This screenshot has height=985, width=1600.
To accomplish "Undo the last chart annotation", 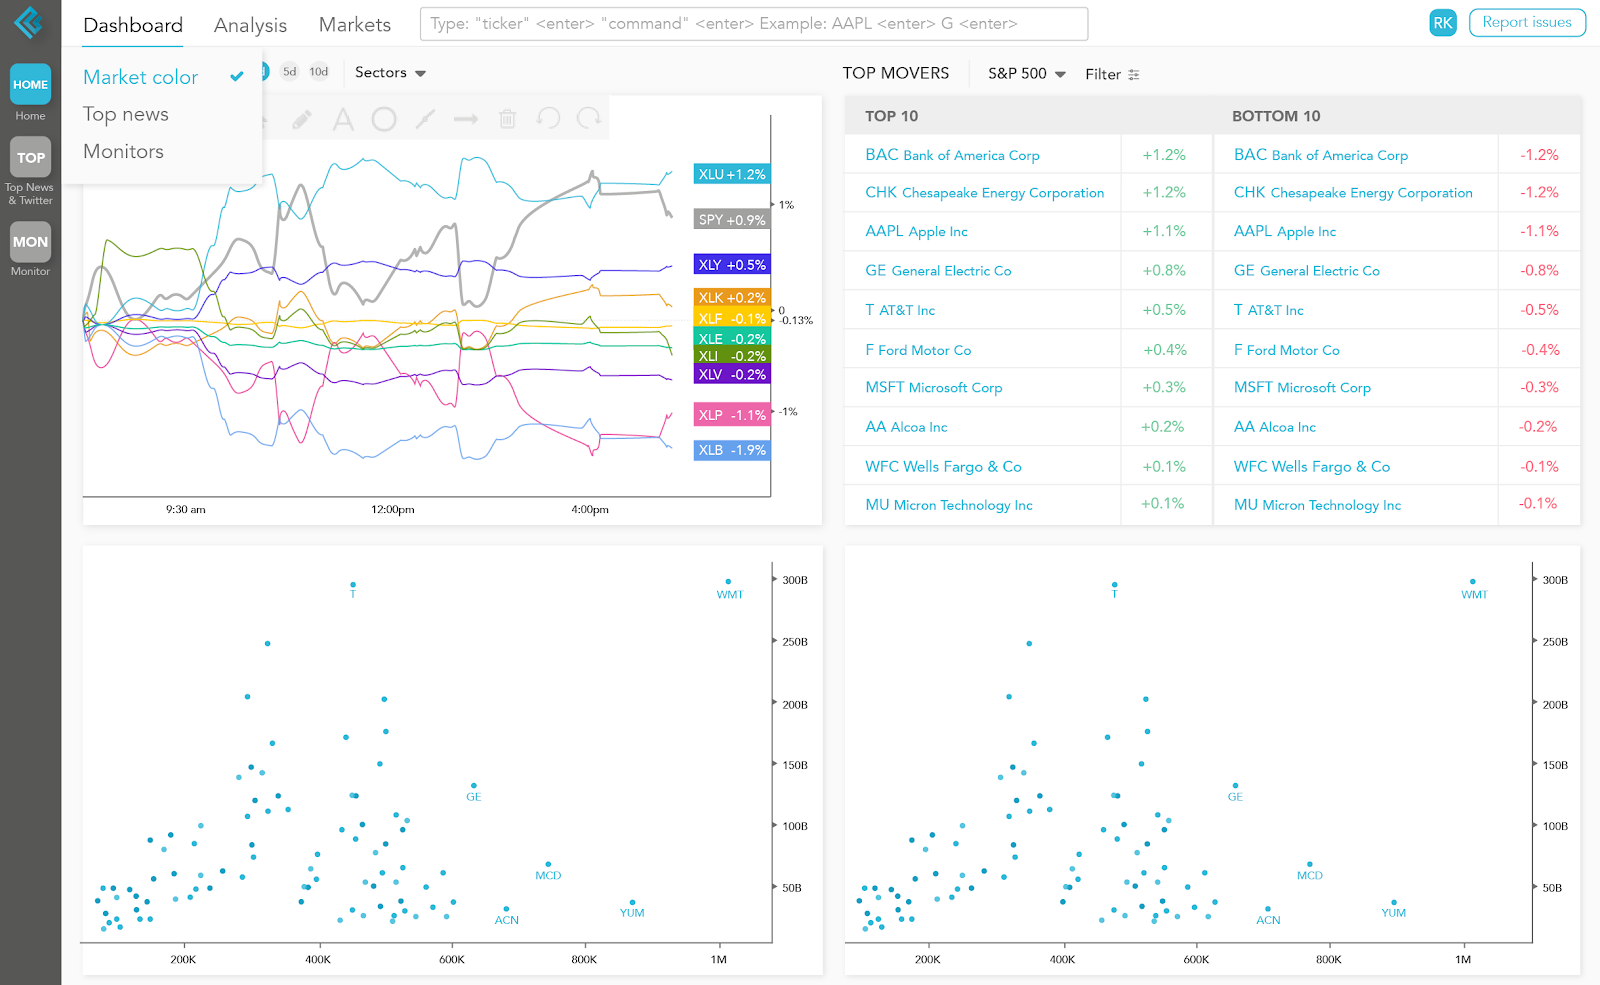I will coord(548,118).
